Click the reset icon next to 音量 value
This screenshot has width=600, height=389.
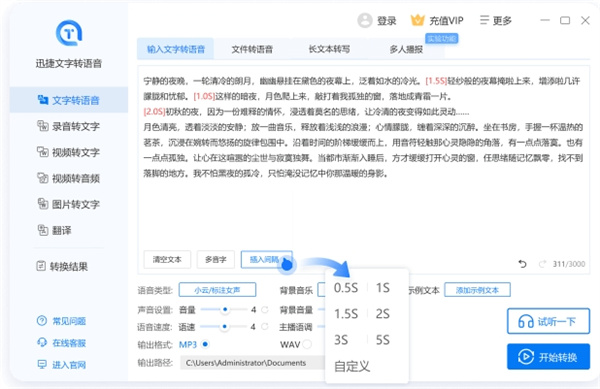(264, 309)
